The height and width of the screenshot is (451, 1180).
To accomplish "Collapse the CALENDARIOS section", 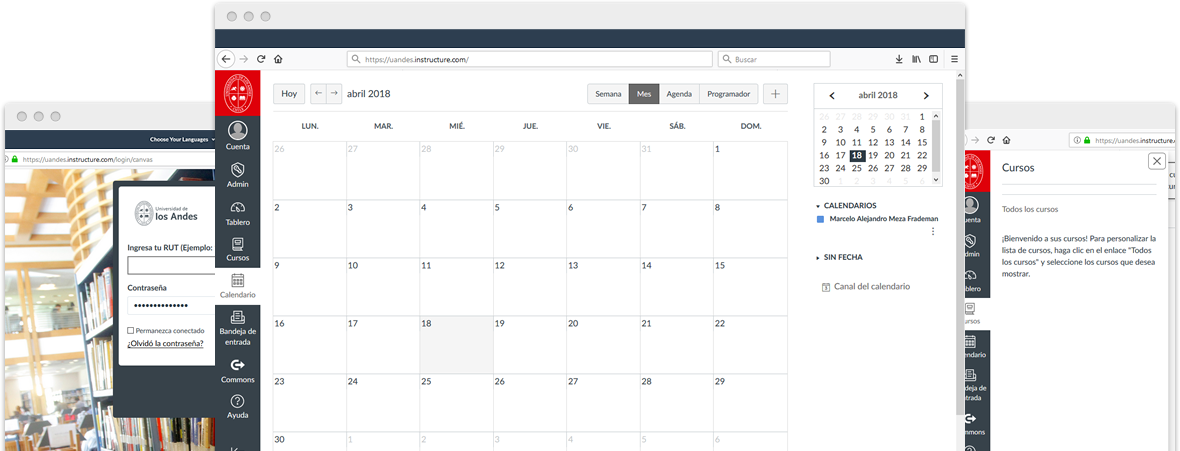I will coord(818,206).
